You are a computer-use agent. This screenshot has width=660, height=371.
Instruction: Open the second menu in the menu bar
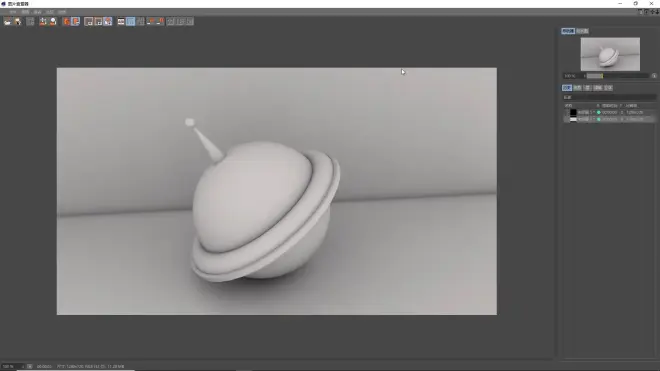point(25,12)
